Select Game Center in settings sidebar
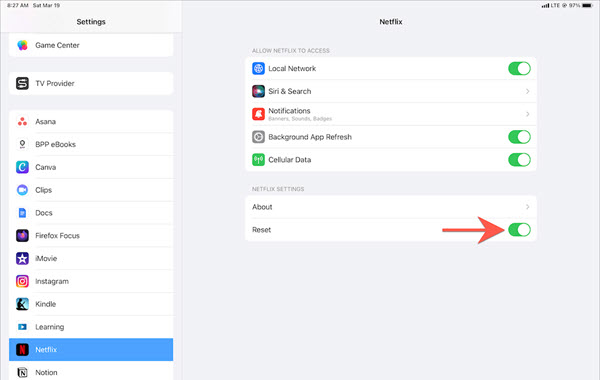The height and width of the screenshot is (380, 600). (91, 45)
